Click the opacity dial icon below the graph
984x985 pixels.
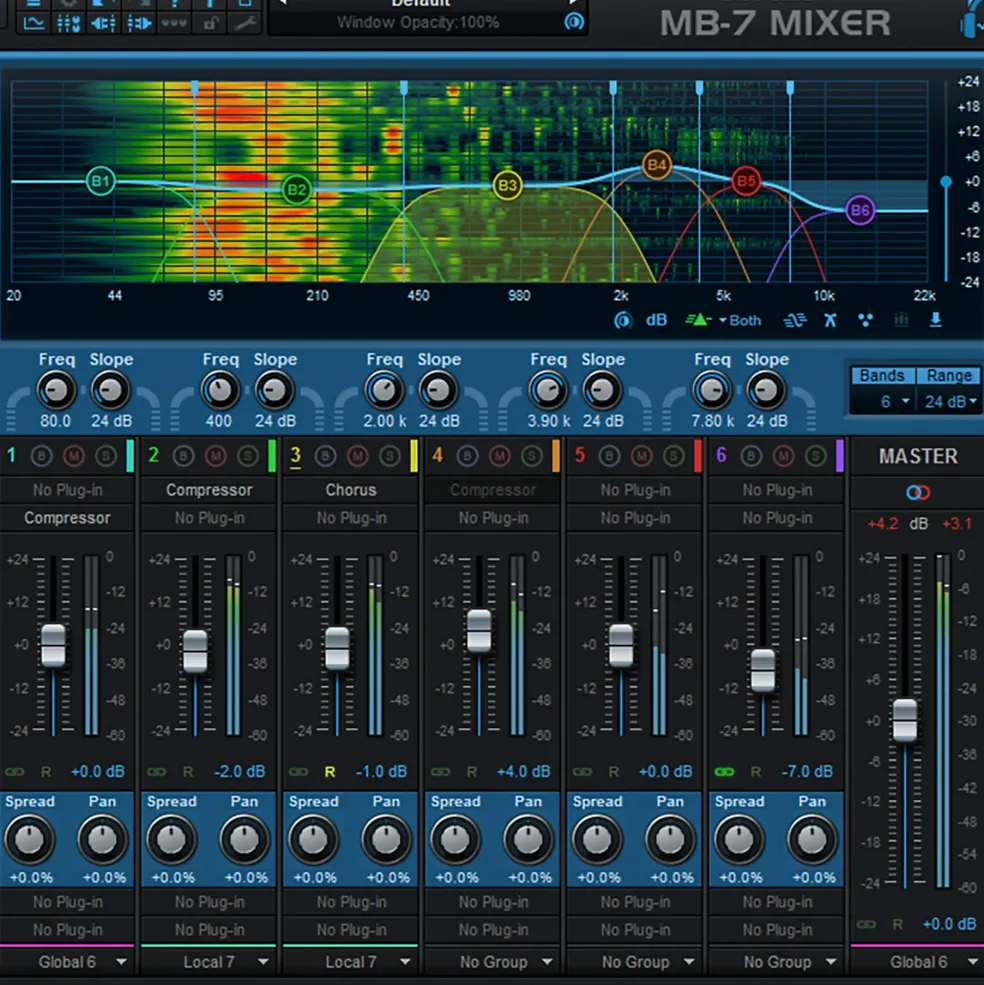click(622, 320)
